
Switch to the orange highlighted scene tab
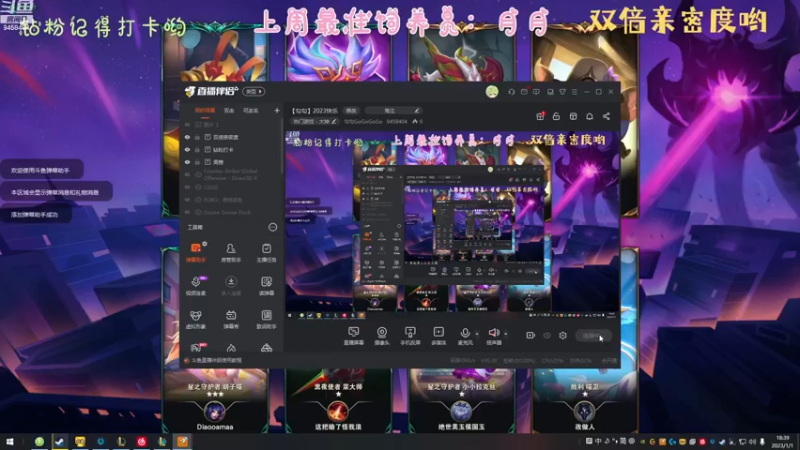(205, 111)
